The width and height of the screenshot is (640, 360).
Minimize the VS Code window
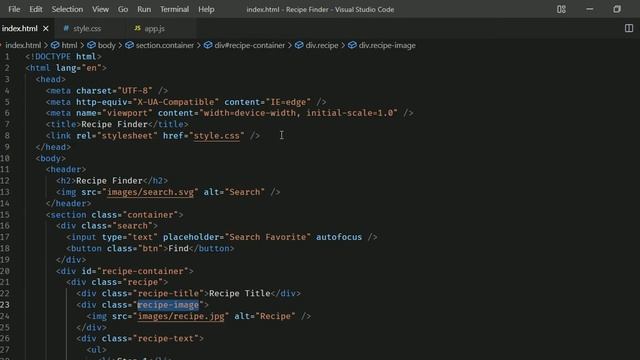(589, 9)
